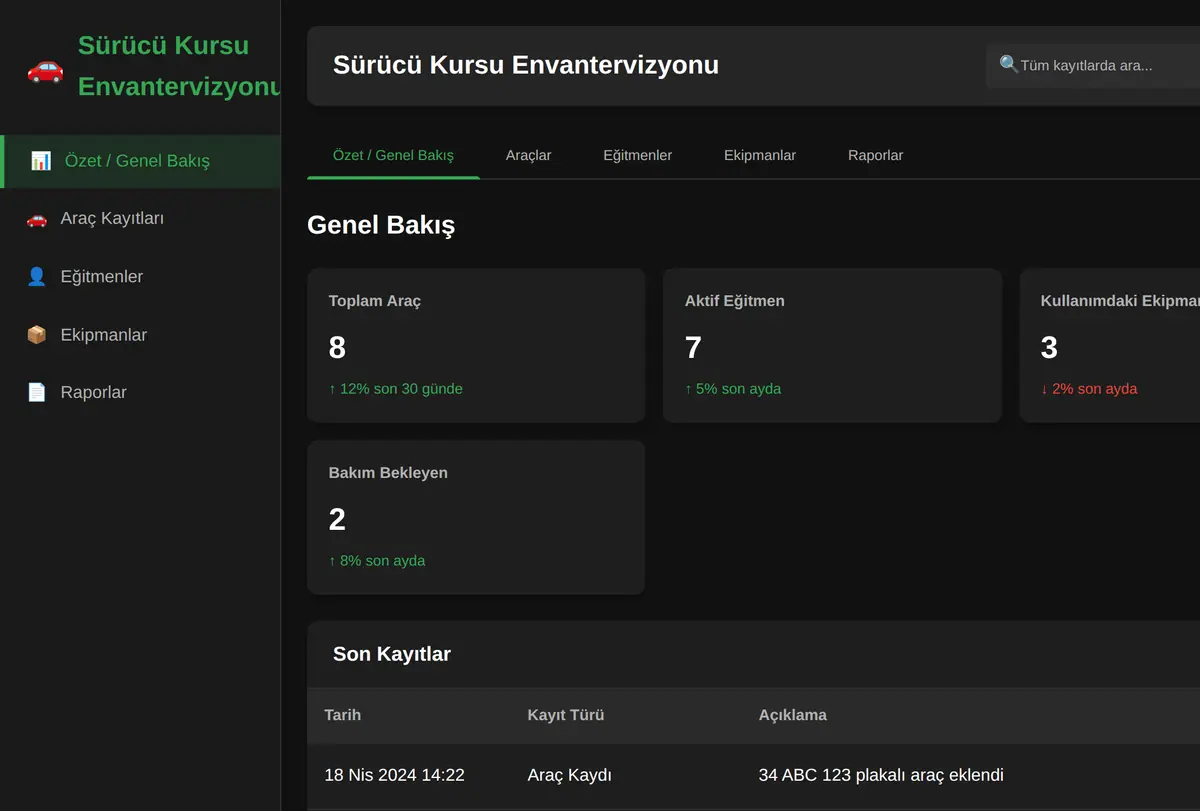This screenshot has height=811, width=1200.
Task: Switch to the Araçlar tab
Action: click(x=528, y=156)
